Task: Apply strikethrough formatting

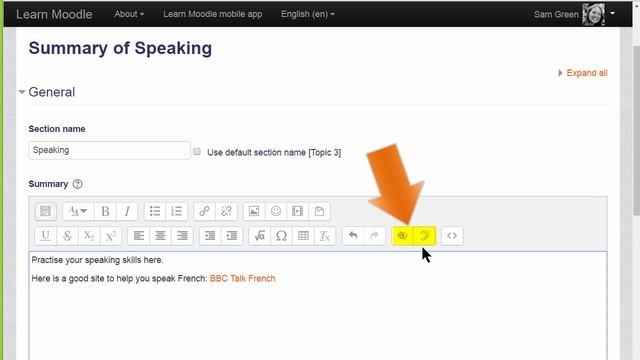Action: pos(67,236)
